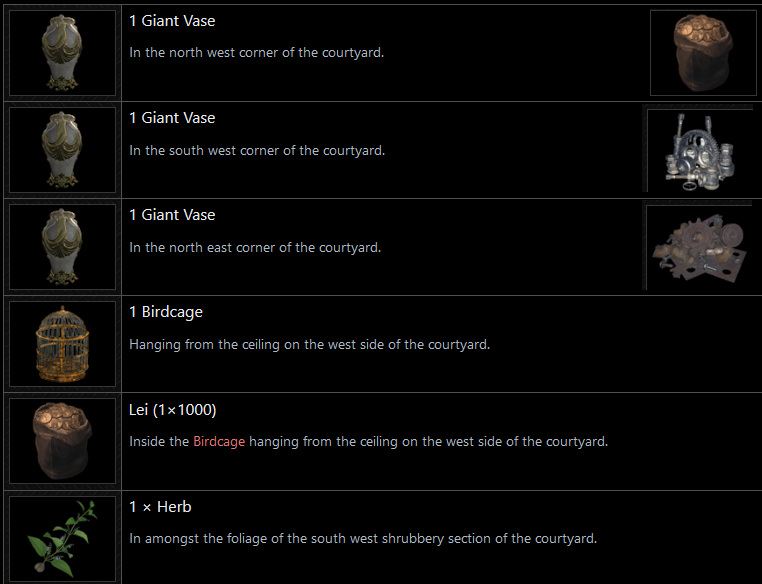
Task: Select the Giant Vase title above south west description
Action: click(x=172, y=118)
